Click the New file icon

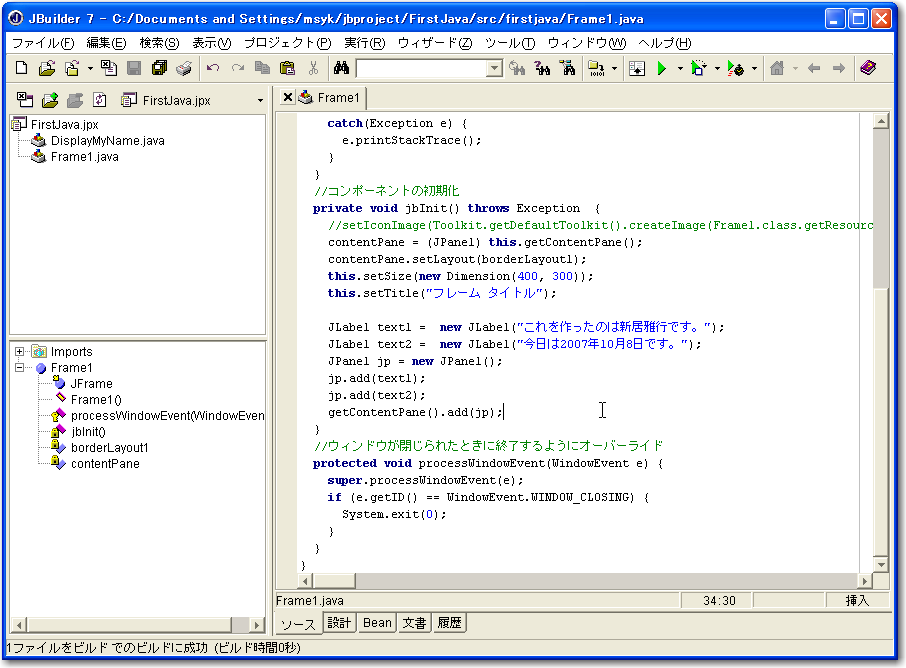[22, 68]
